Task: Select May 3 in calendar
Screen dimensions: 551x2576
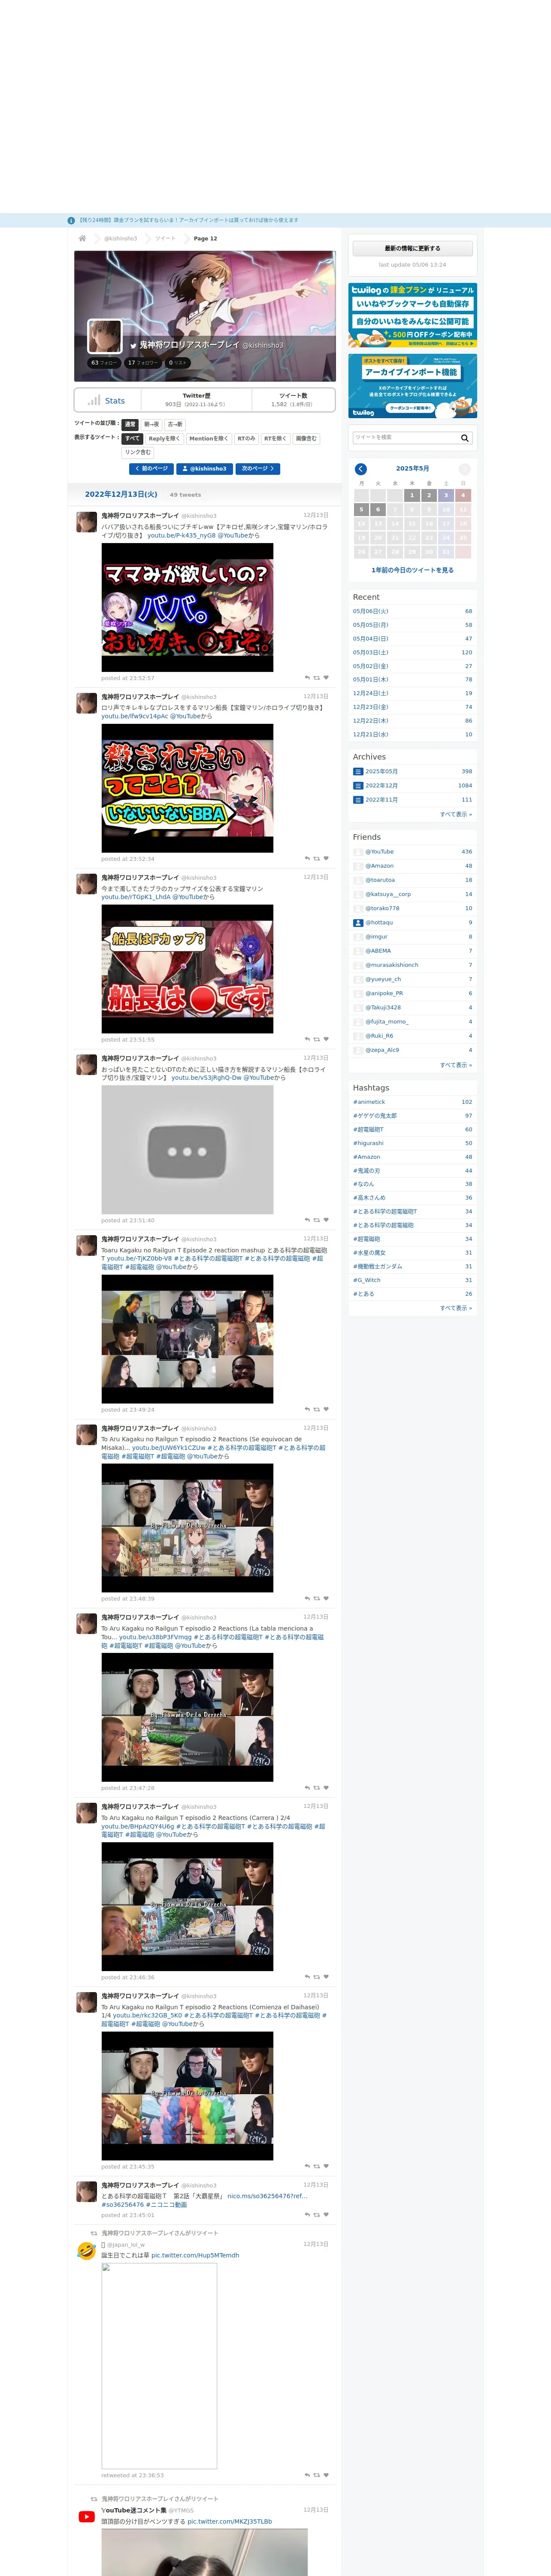Action: [446, 495]
